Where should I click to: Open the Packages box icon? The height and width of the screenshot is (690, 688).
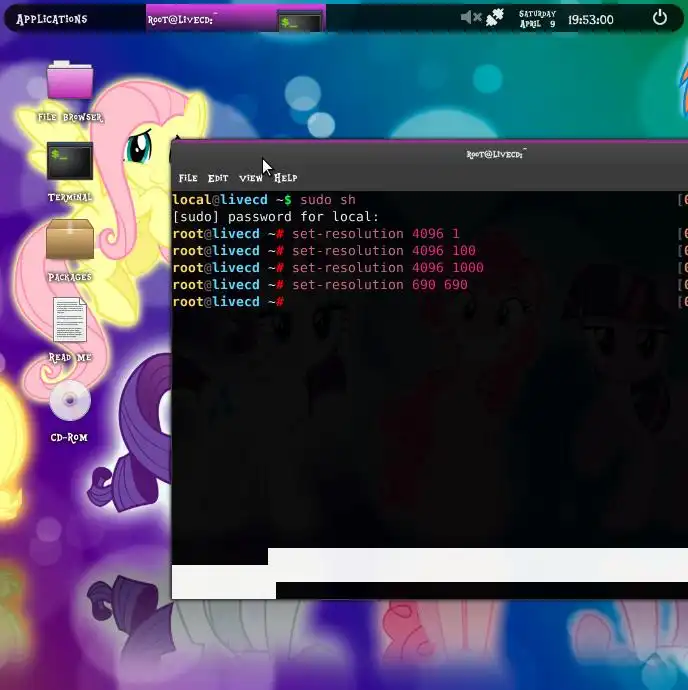click(x=70, y=239)
